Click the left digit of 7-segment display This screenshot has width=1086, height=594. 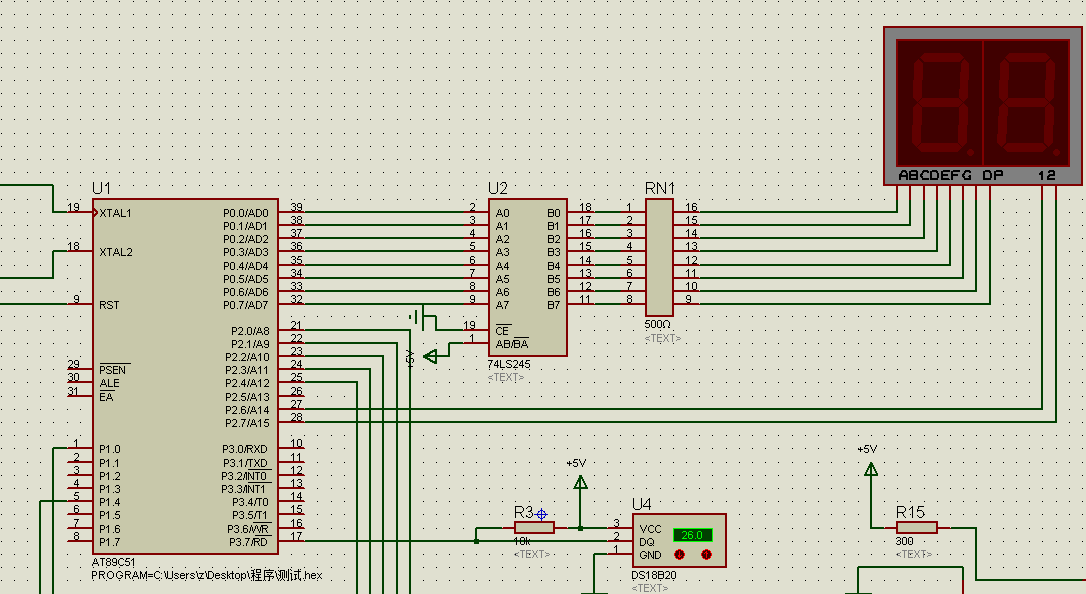coord(940,102)
